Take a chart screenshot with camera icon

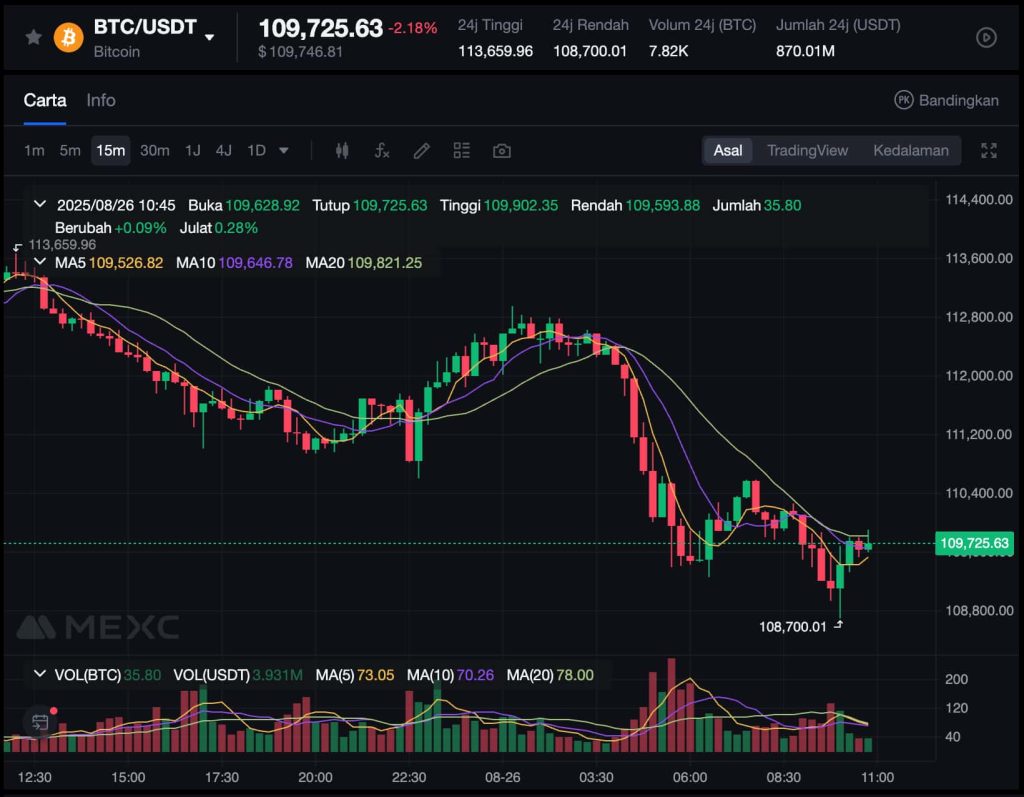pos(502,151)
